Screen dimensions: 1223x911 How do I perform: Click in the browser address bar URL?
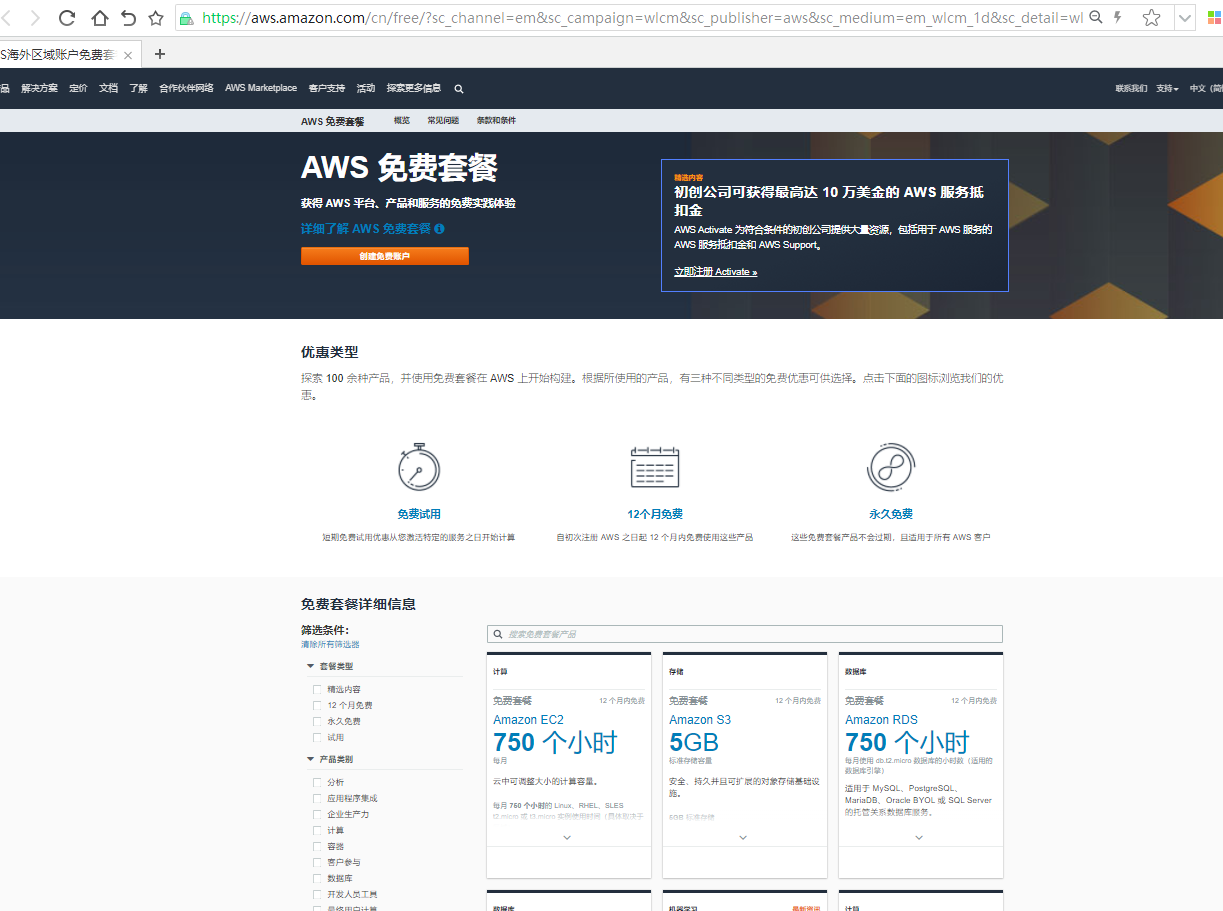point(641,18)
